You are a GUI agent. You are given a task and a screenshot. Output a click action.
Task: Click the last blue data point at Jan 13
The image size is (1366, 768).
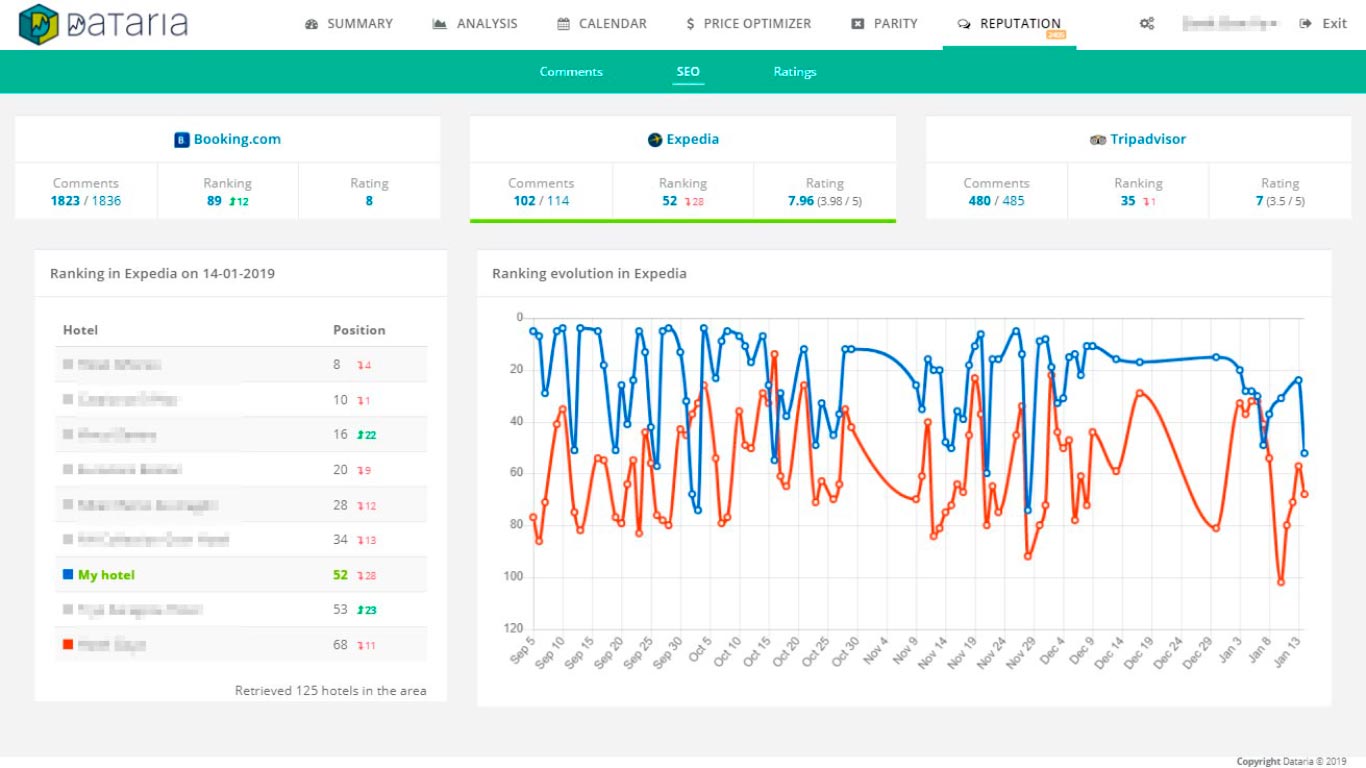pos(1304,453)
